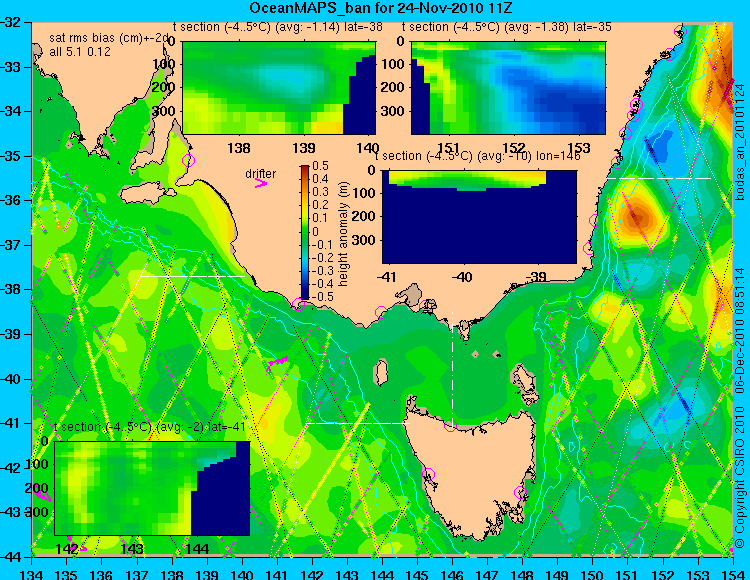Click the lon=146 section title text
The image size is (750, 580).
(477, 156)
